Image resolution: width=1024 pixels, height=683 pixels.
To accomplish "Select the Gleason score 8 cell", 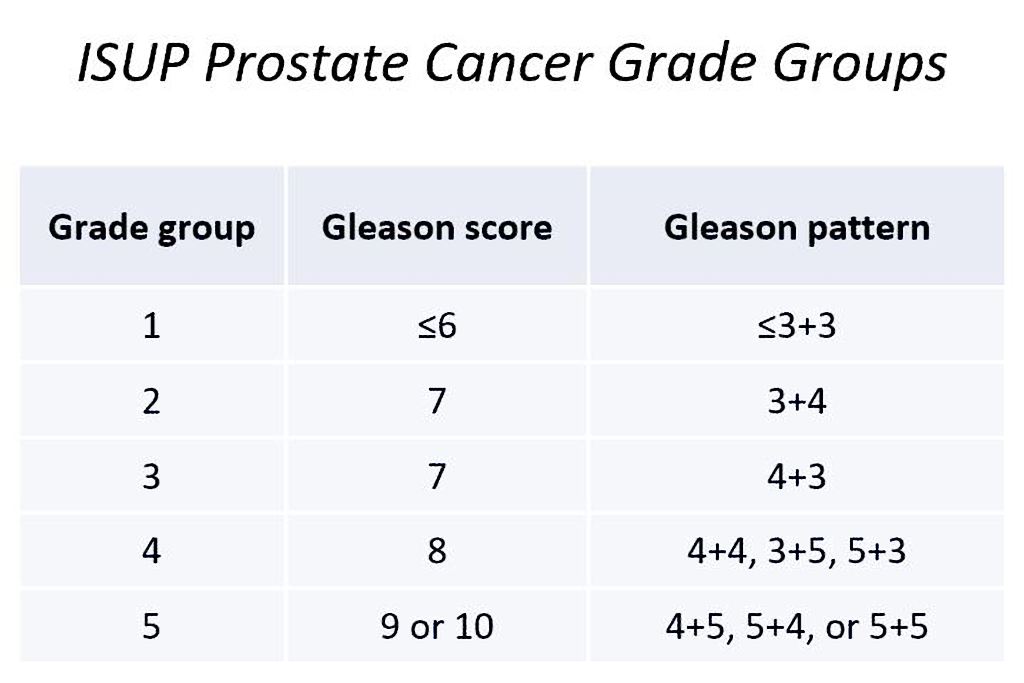I will click(437, 550).
